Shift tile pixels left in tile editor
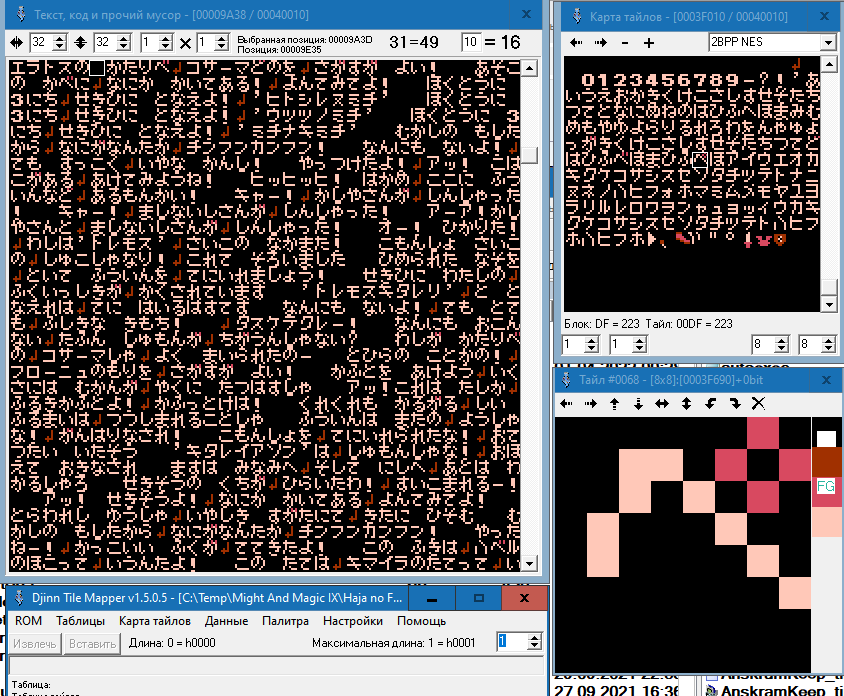Screen dimensions: 844x696 click(x=566, y=403)
